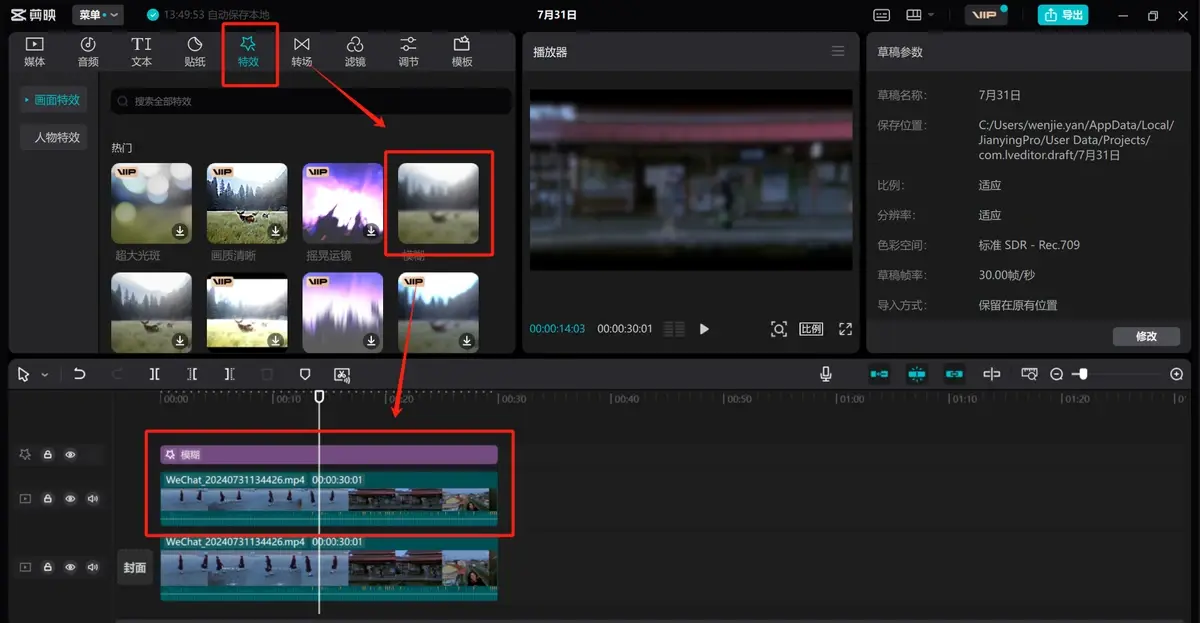Click the timeline playhead marker

point(319,396)
